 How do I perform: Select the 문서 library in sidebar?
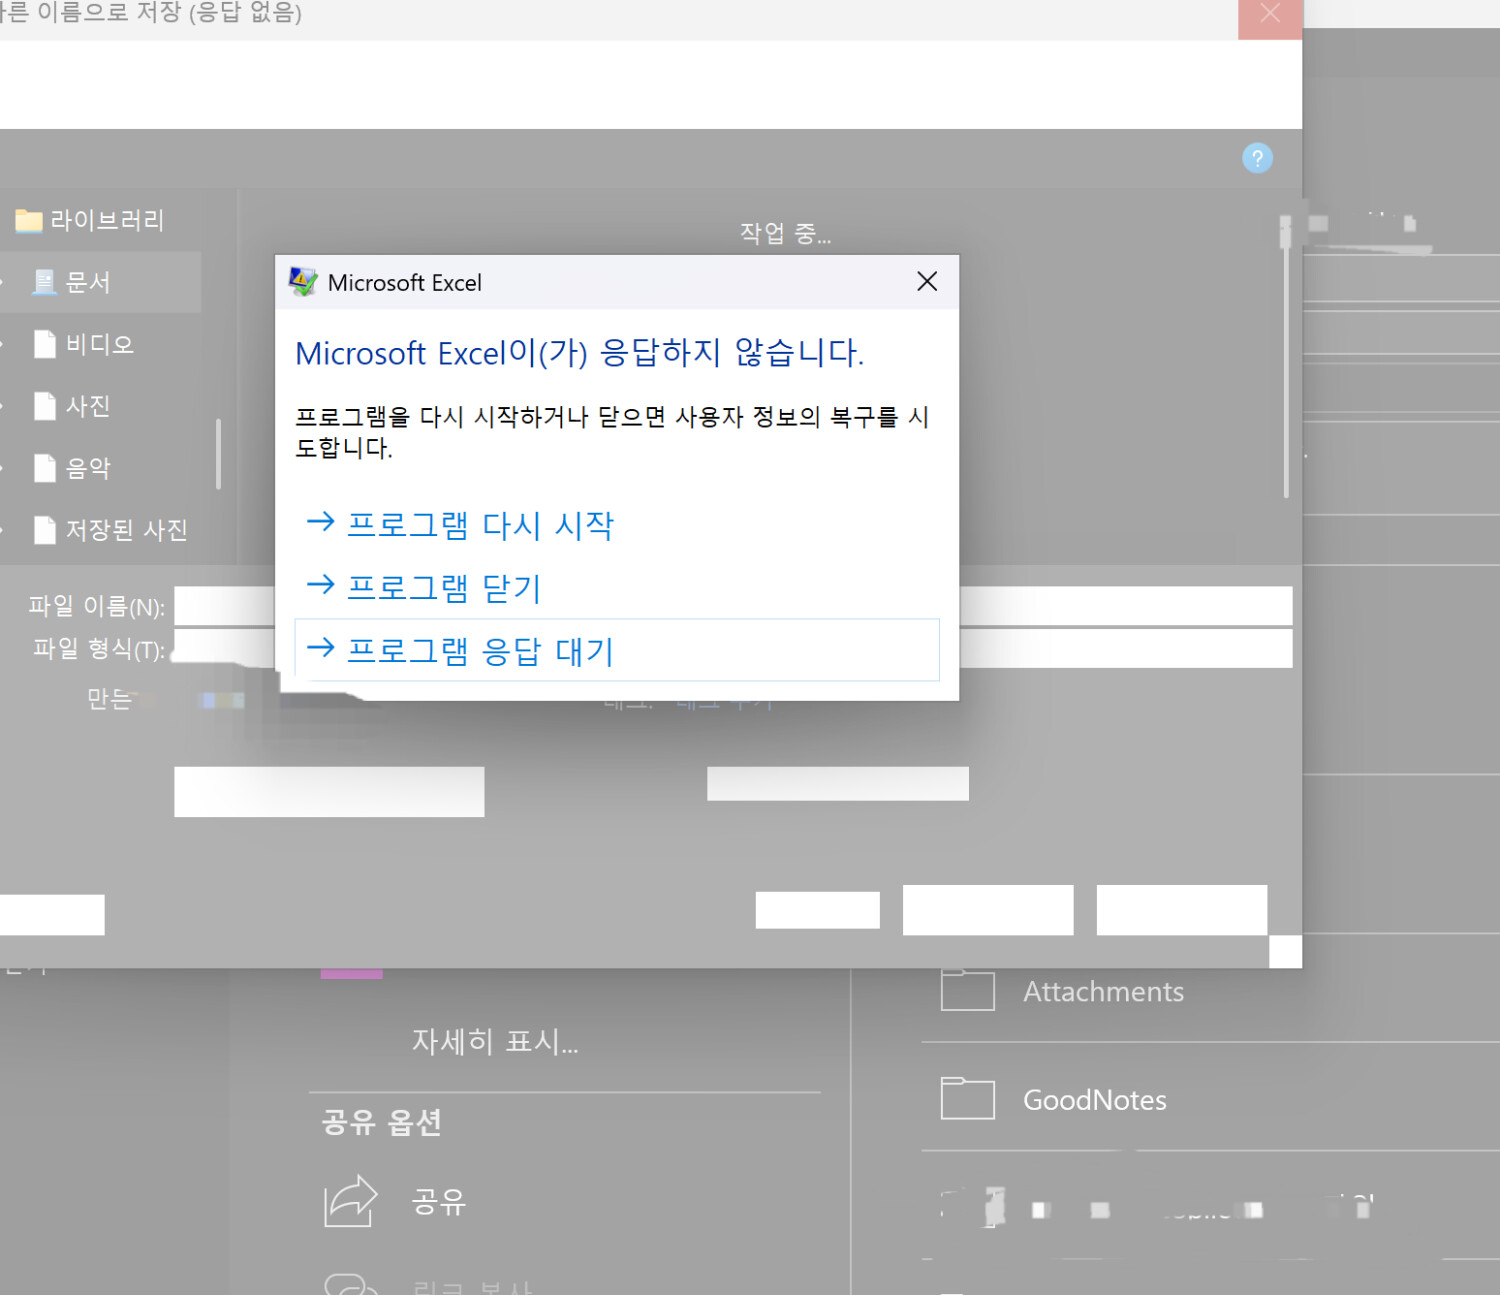88,282
